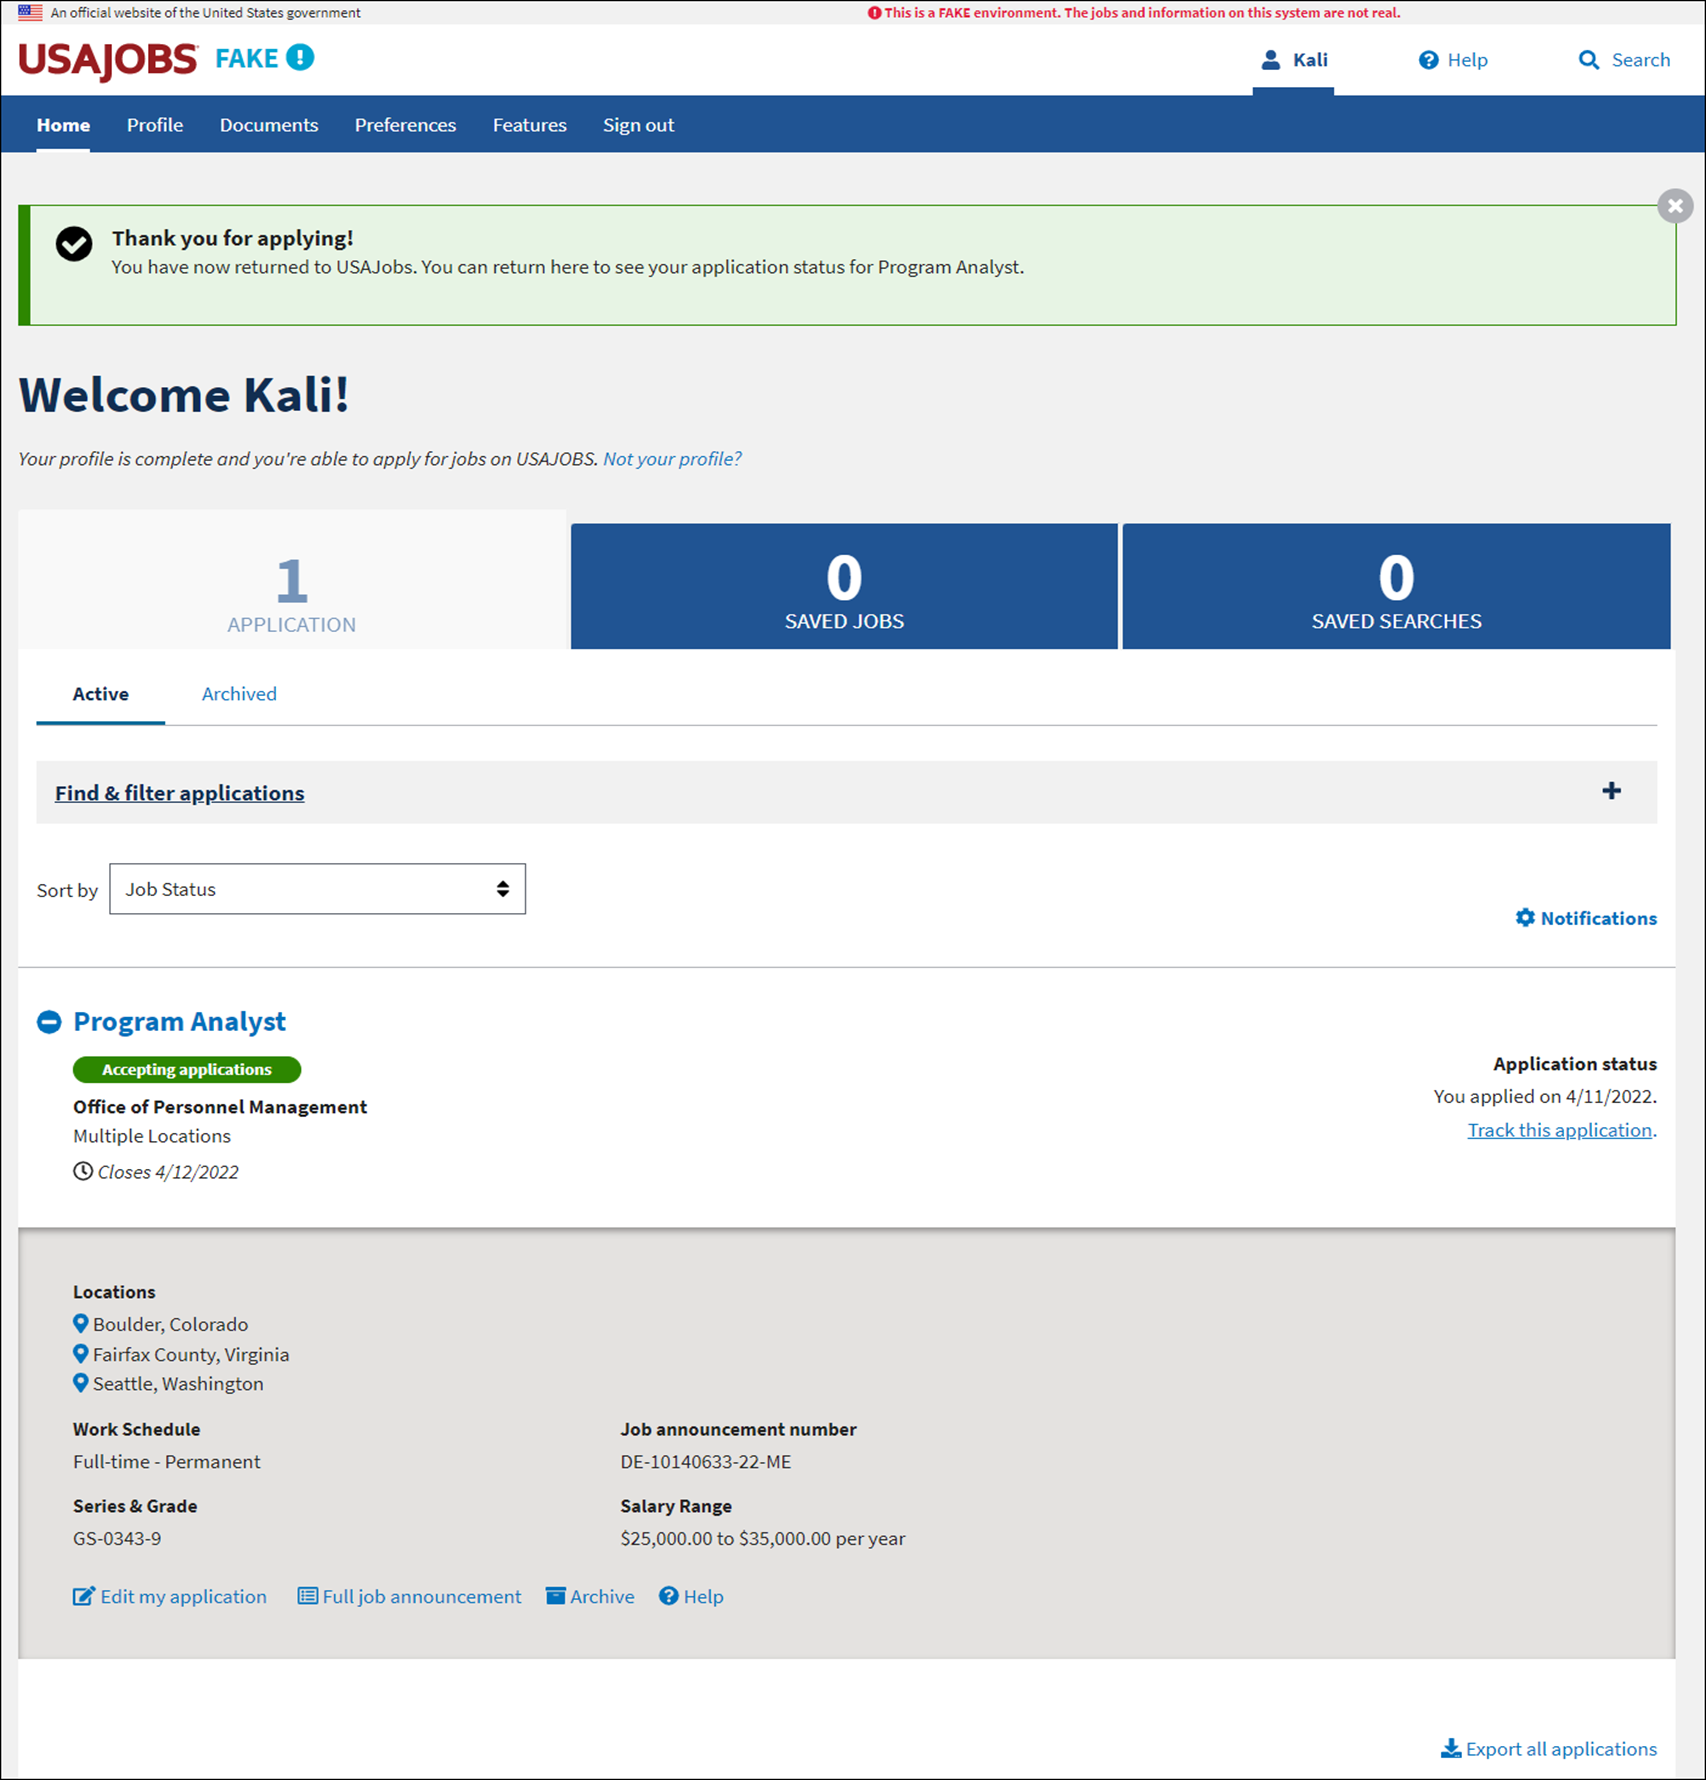Click Office of Personnel Management text
The width and height of the screenshot is (1706, 1780).
point(220,1107)
